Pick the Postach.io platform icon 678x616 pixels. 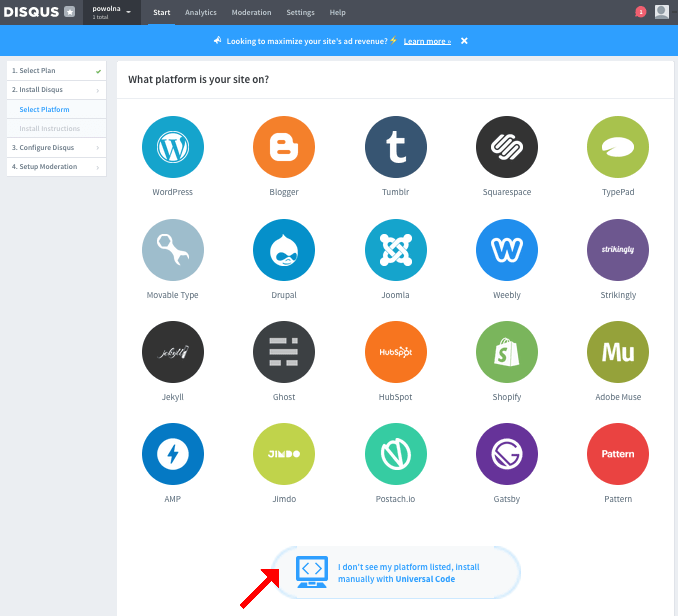pyautogui.click(x=396, y=454)
